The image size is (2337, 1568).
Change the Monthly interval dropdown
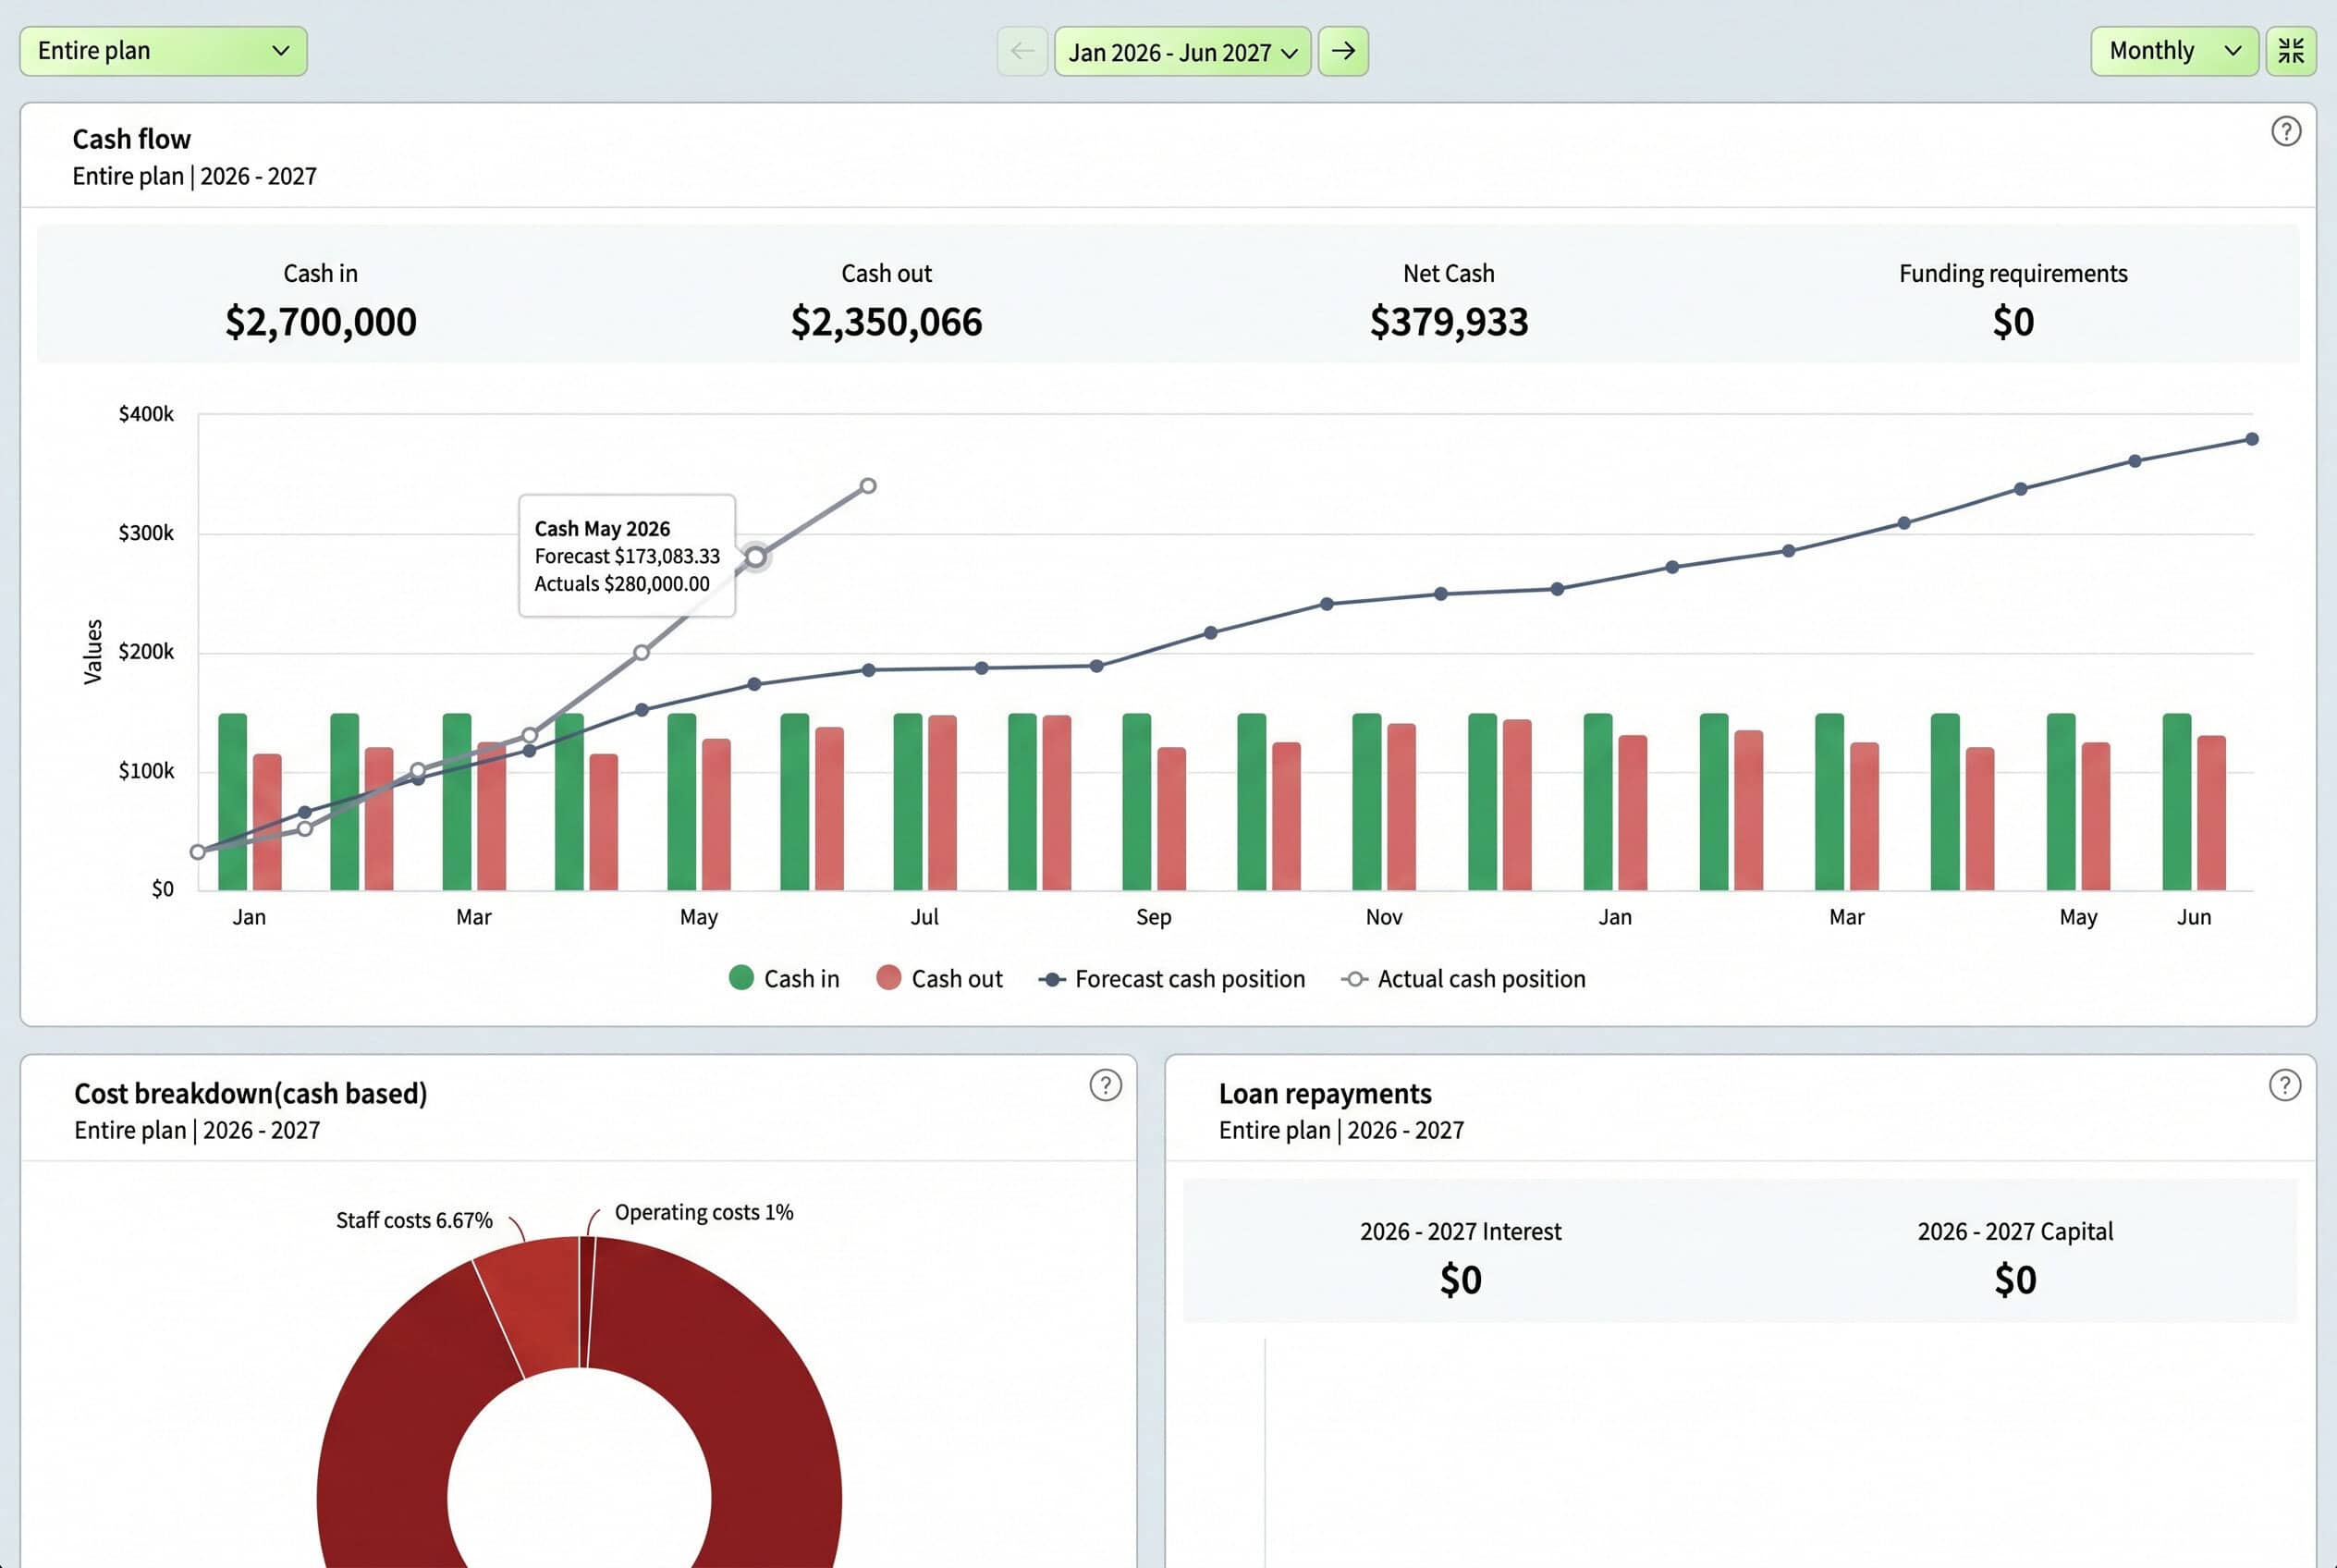coord(2174,51)
